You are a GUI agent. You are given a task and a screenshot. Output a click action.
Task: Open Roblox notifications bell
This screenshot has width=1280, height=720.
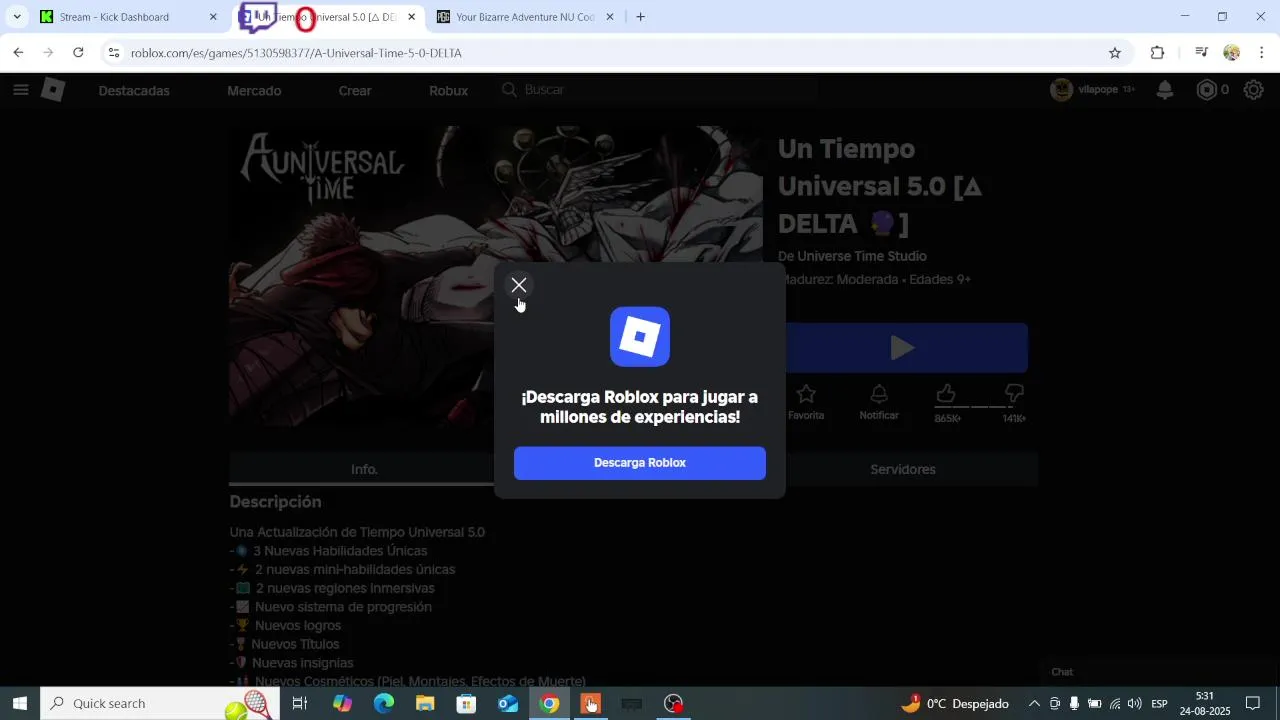[x=1165, y=90]
